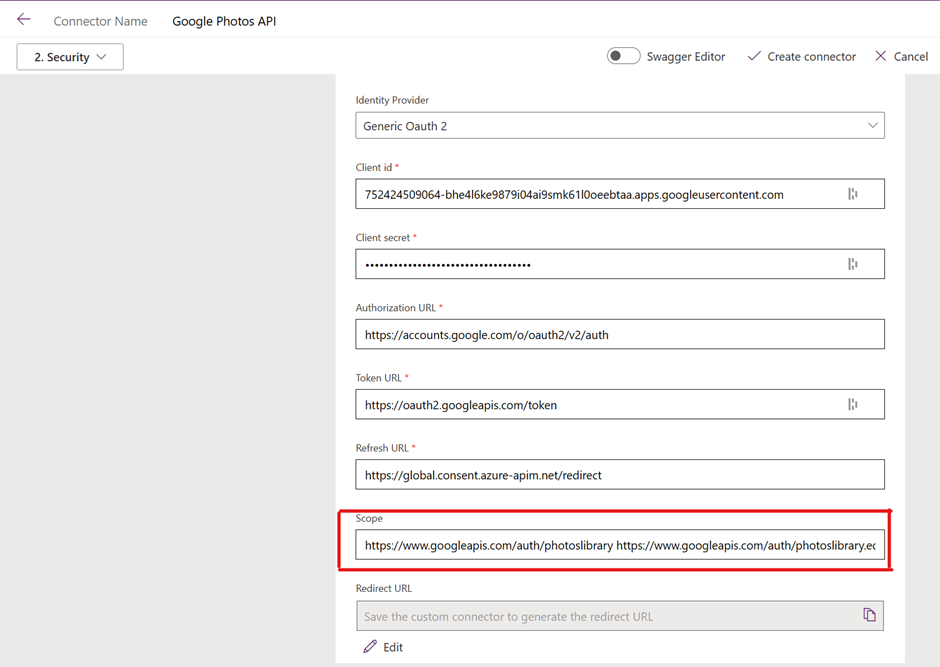The image size is (940, 667).
Task: Click the parameter icon in Client secret field
Action: [853, 264]
